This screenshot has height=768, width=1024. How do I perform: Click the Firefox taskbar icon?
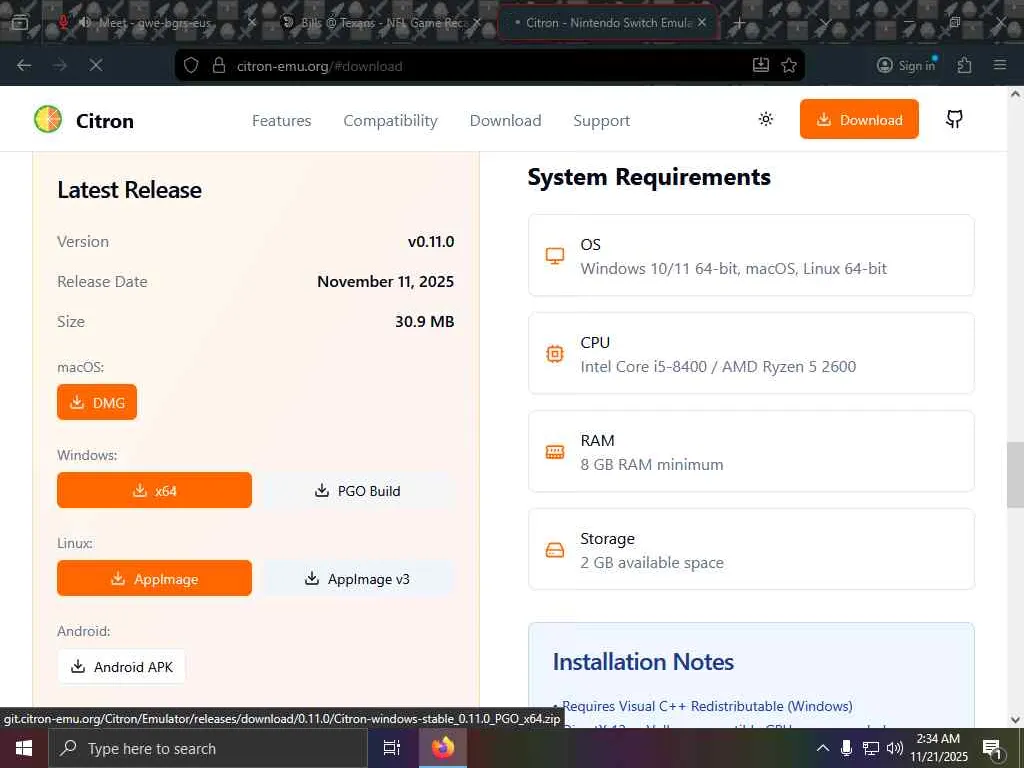click(443, 748)
